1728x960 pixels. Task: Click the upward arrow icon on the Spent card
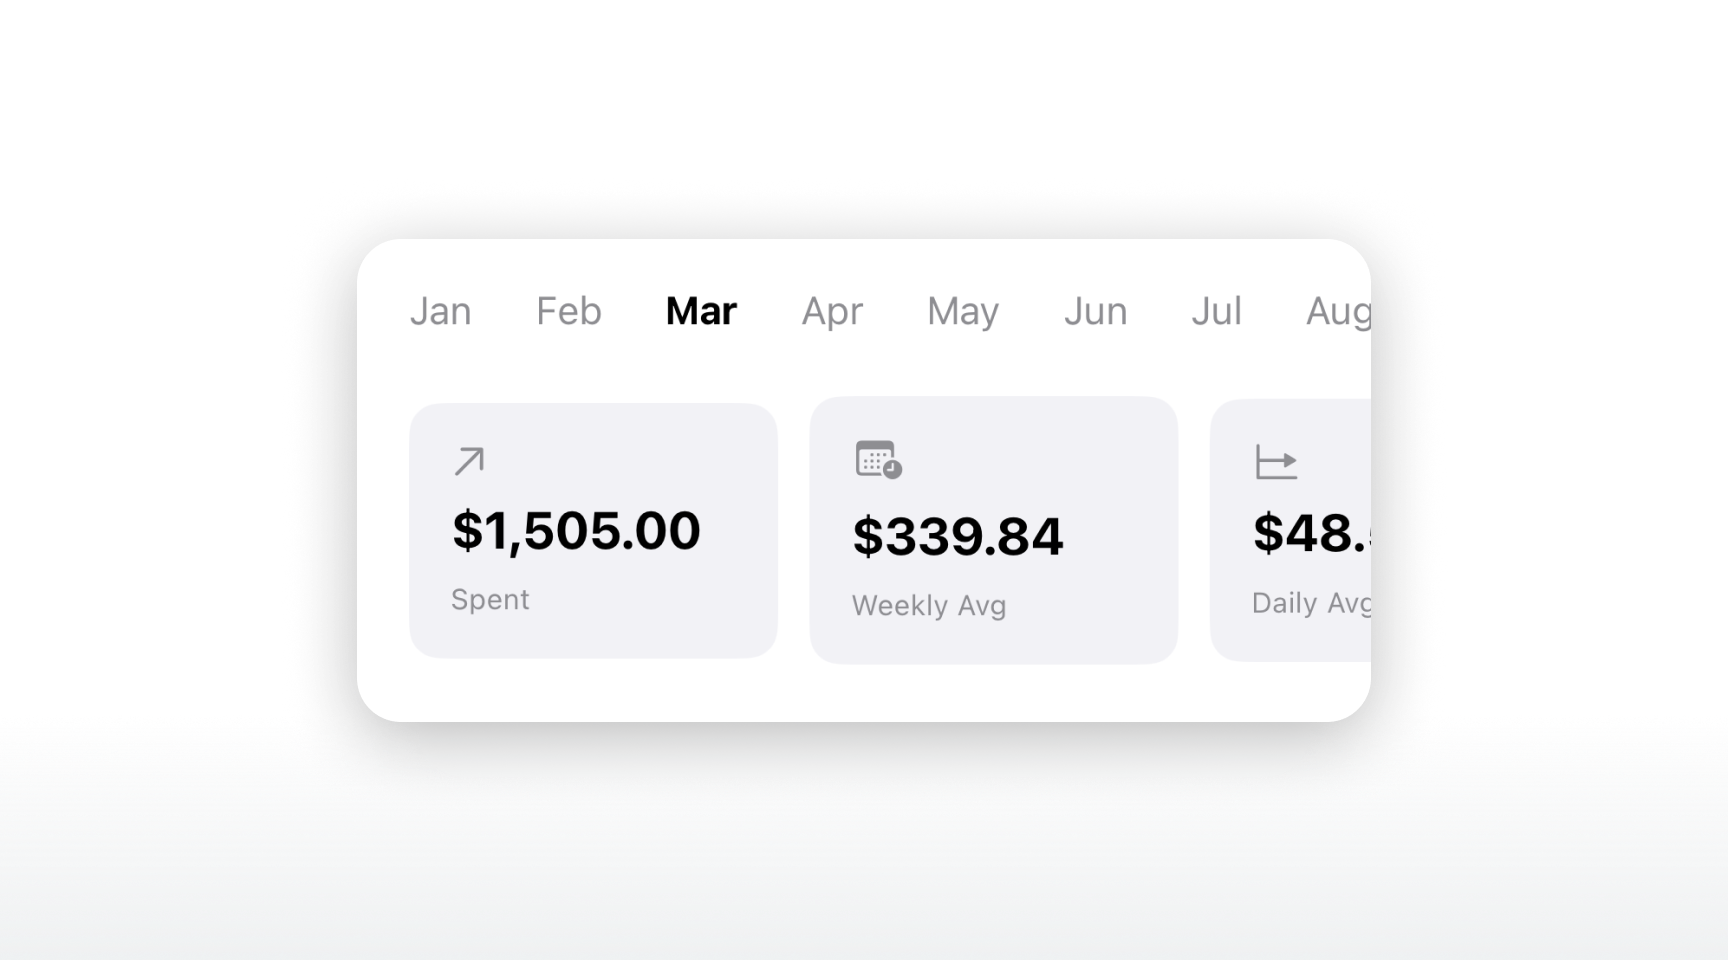click(470, 459)
